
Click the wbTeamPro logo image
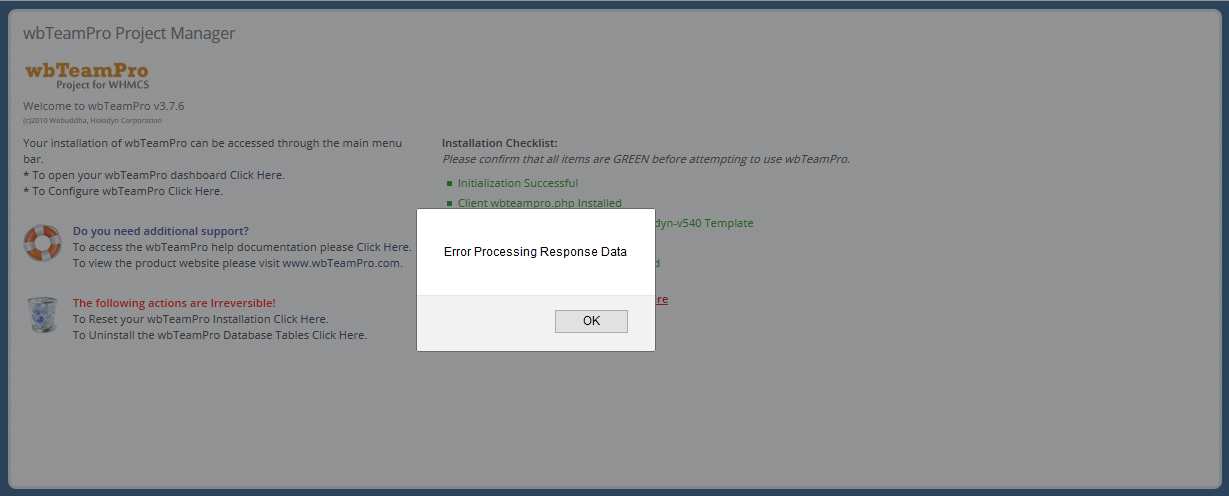[x=87, y=75]
